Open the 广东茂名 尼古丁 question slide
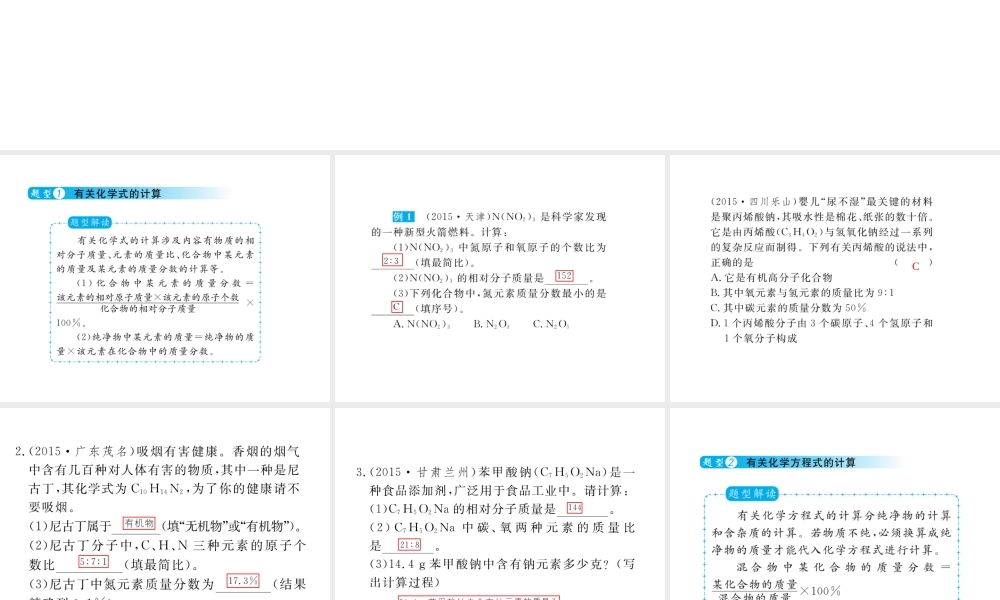This screenshot has width=1000, height=600. [165, 504]
